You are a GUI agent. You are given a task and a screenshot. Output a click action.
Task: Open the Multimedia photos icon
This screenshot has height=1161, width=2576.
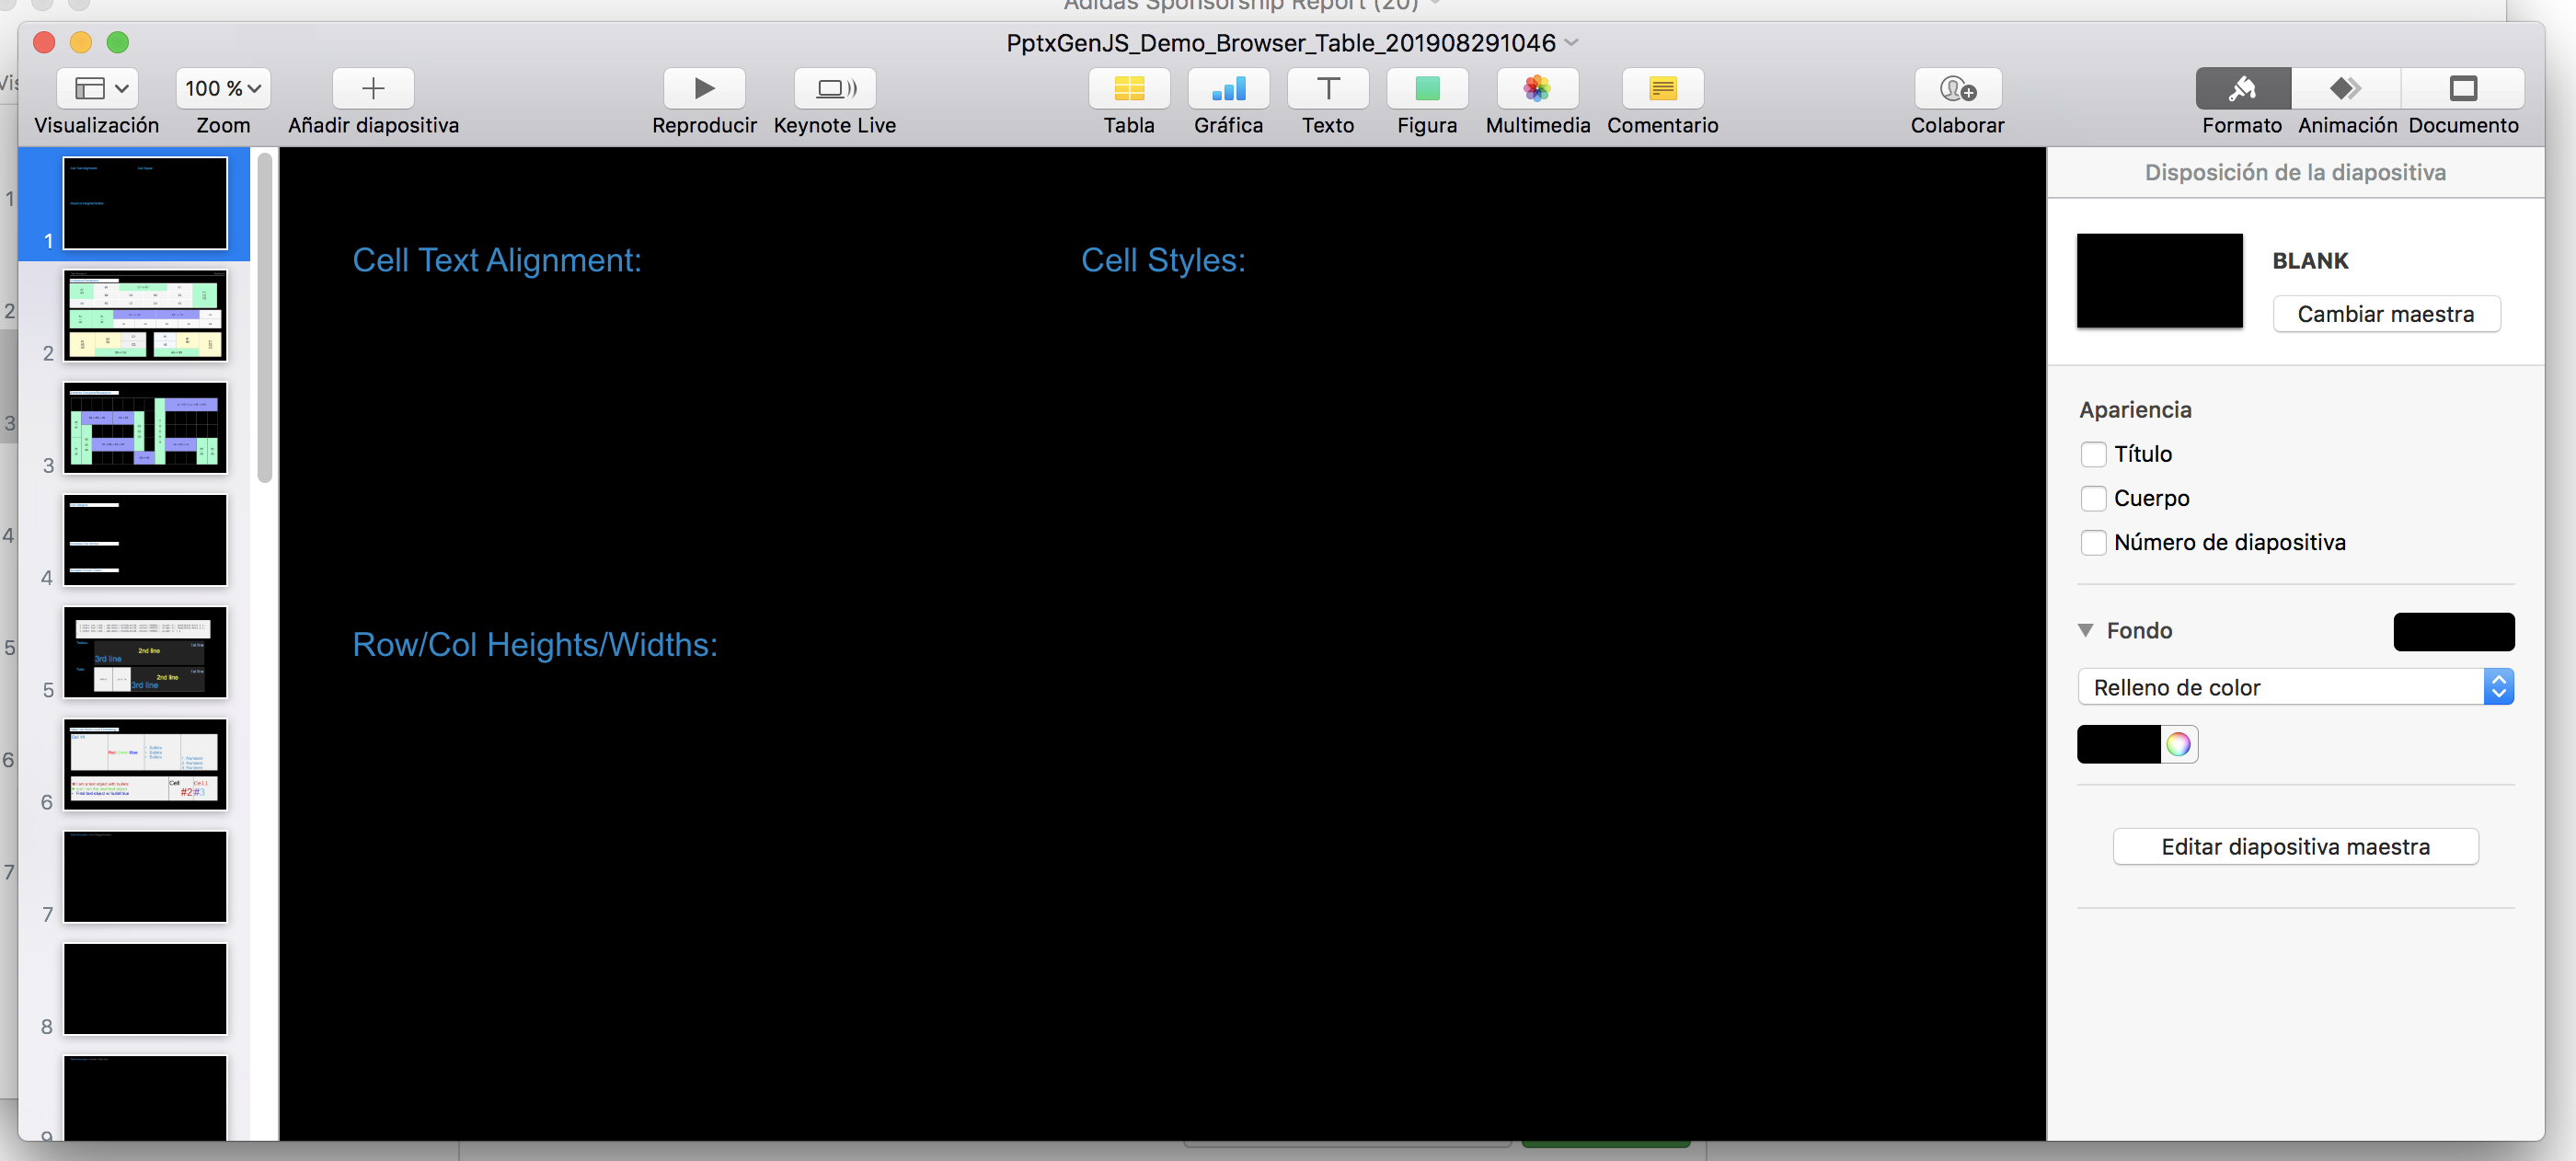1537,88
